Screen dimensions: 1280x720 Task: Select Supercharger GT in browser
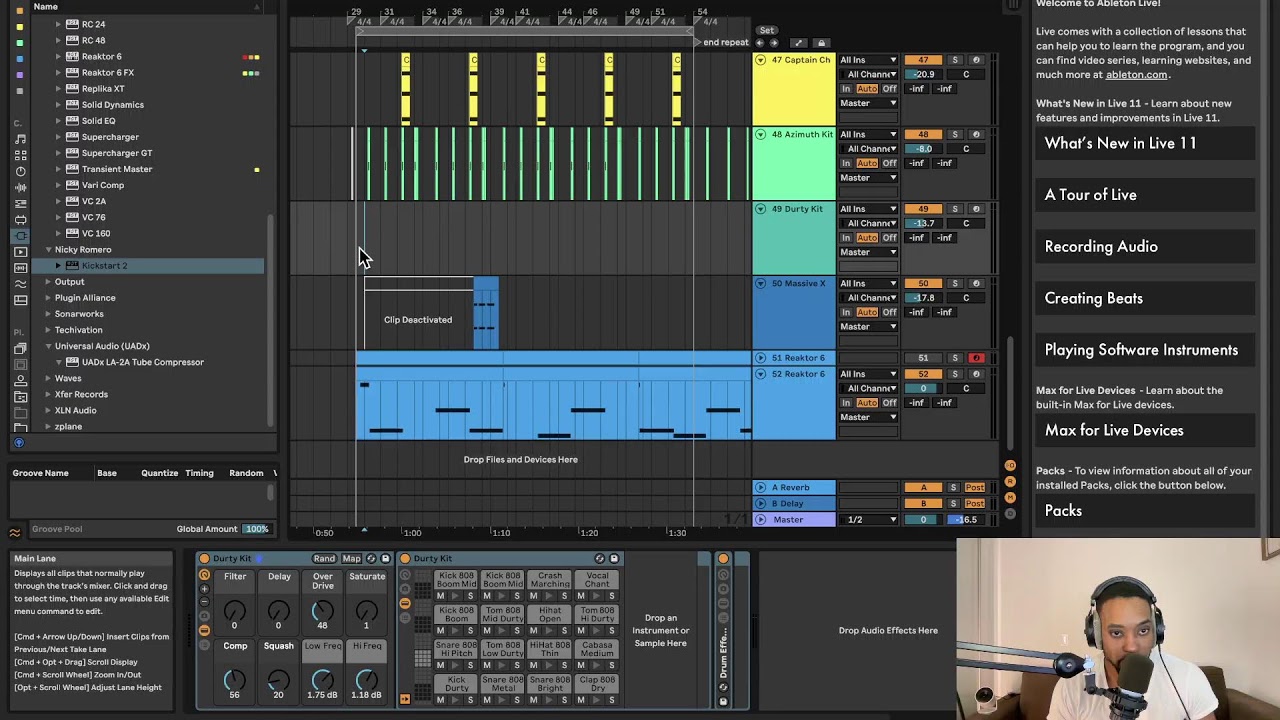(x=117, y=153)
